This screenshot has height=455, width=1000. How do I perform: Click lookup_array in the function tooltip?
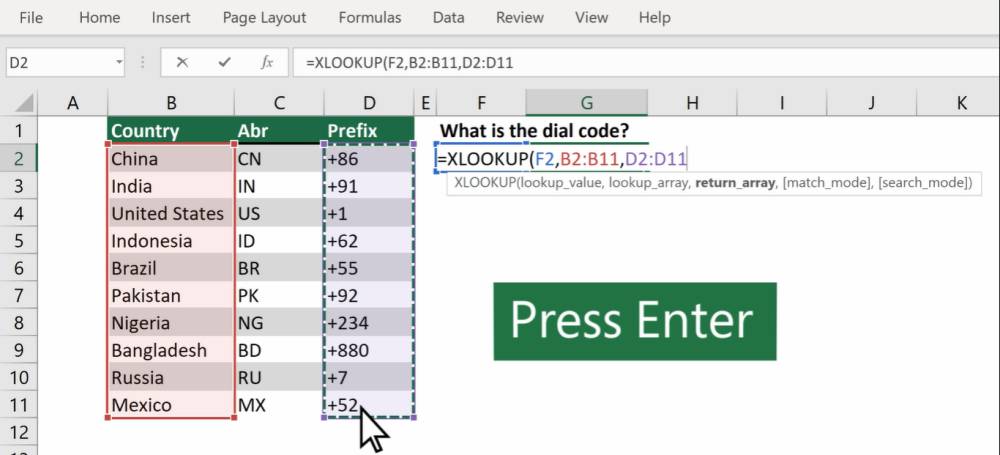pyautogui.click(x=649, y=183)
